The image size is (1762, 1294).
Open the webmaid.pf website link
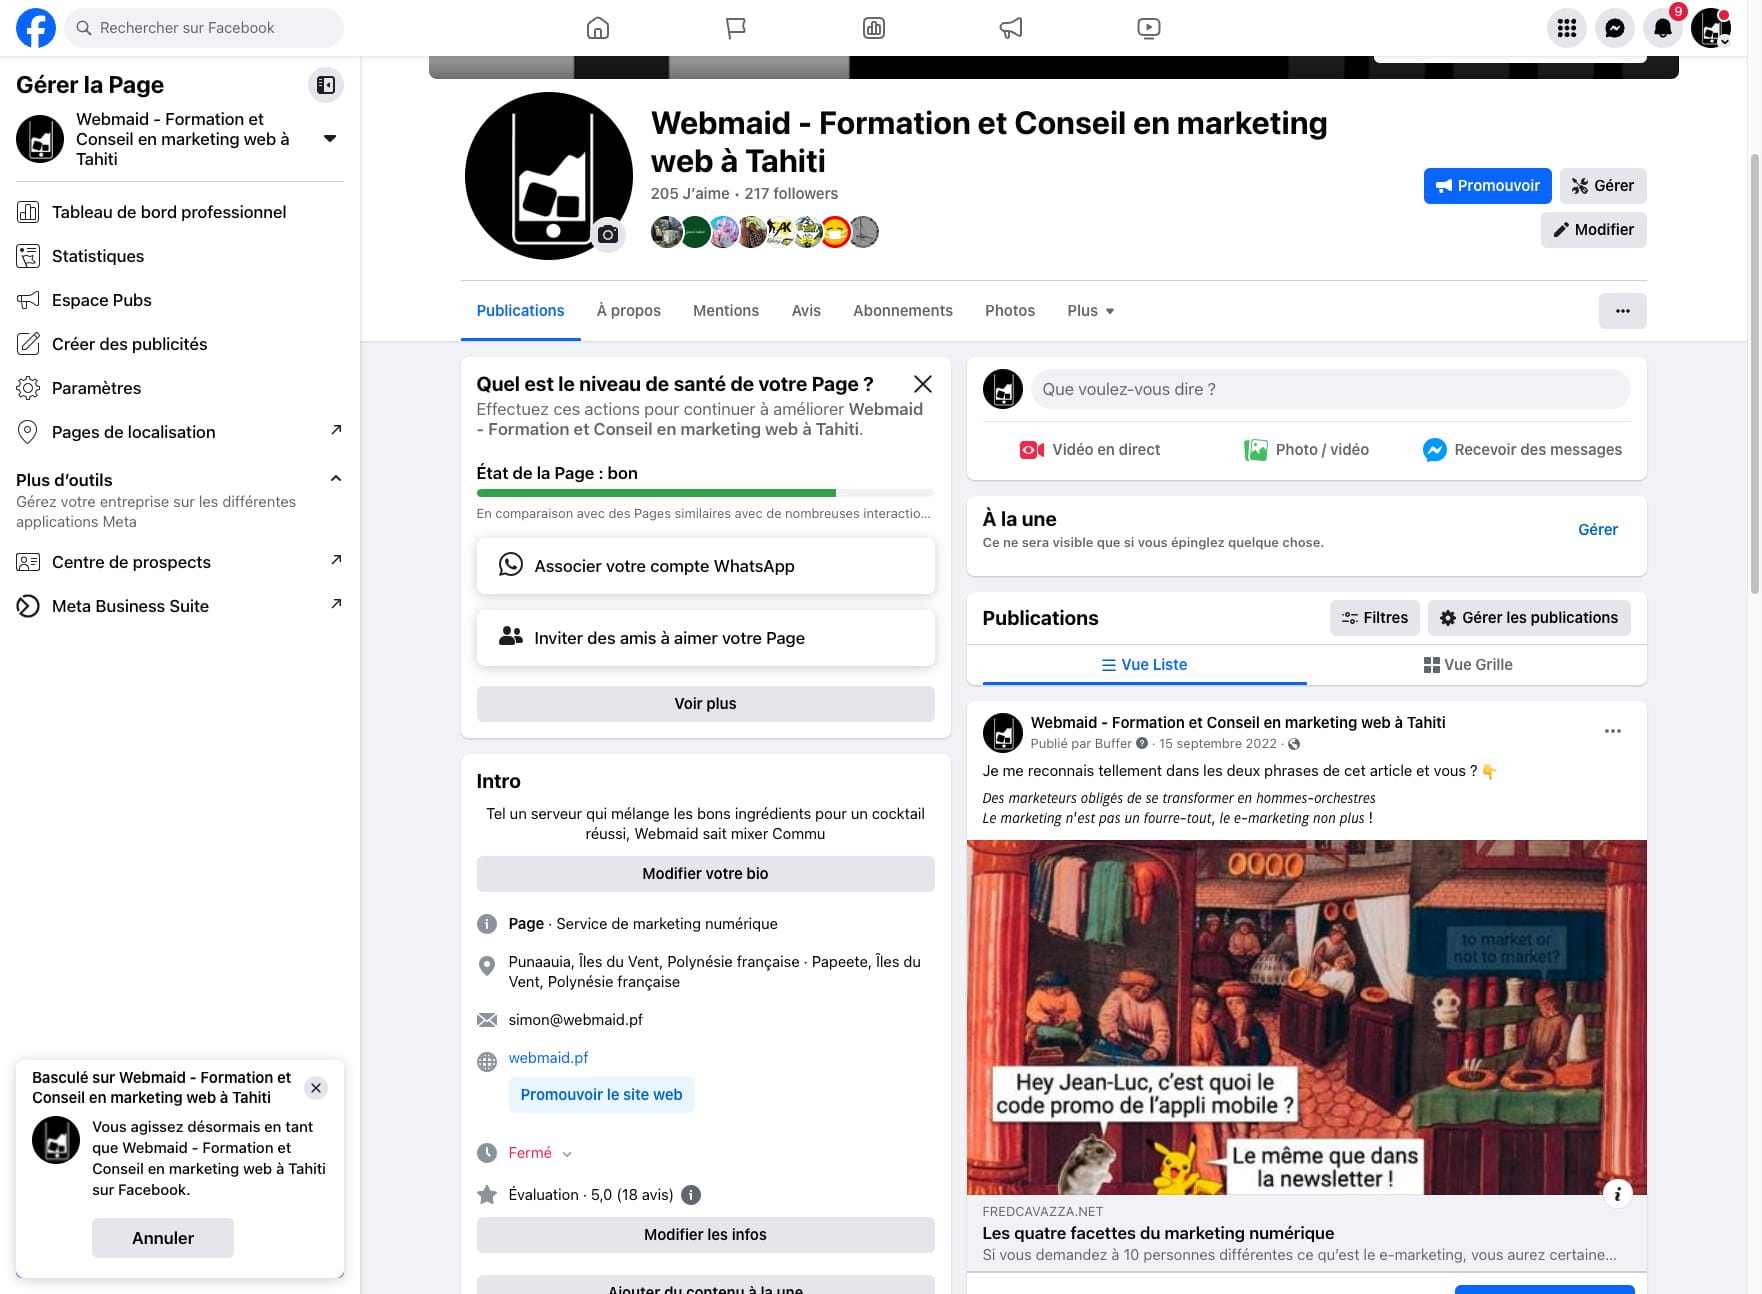[548, 1058]
